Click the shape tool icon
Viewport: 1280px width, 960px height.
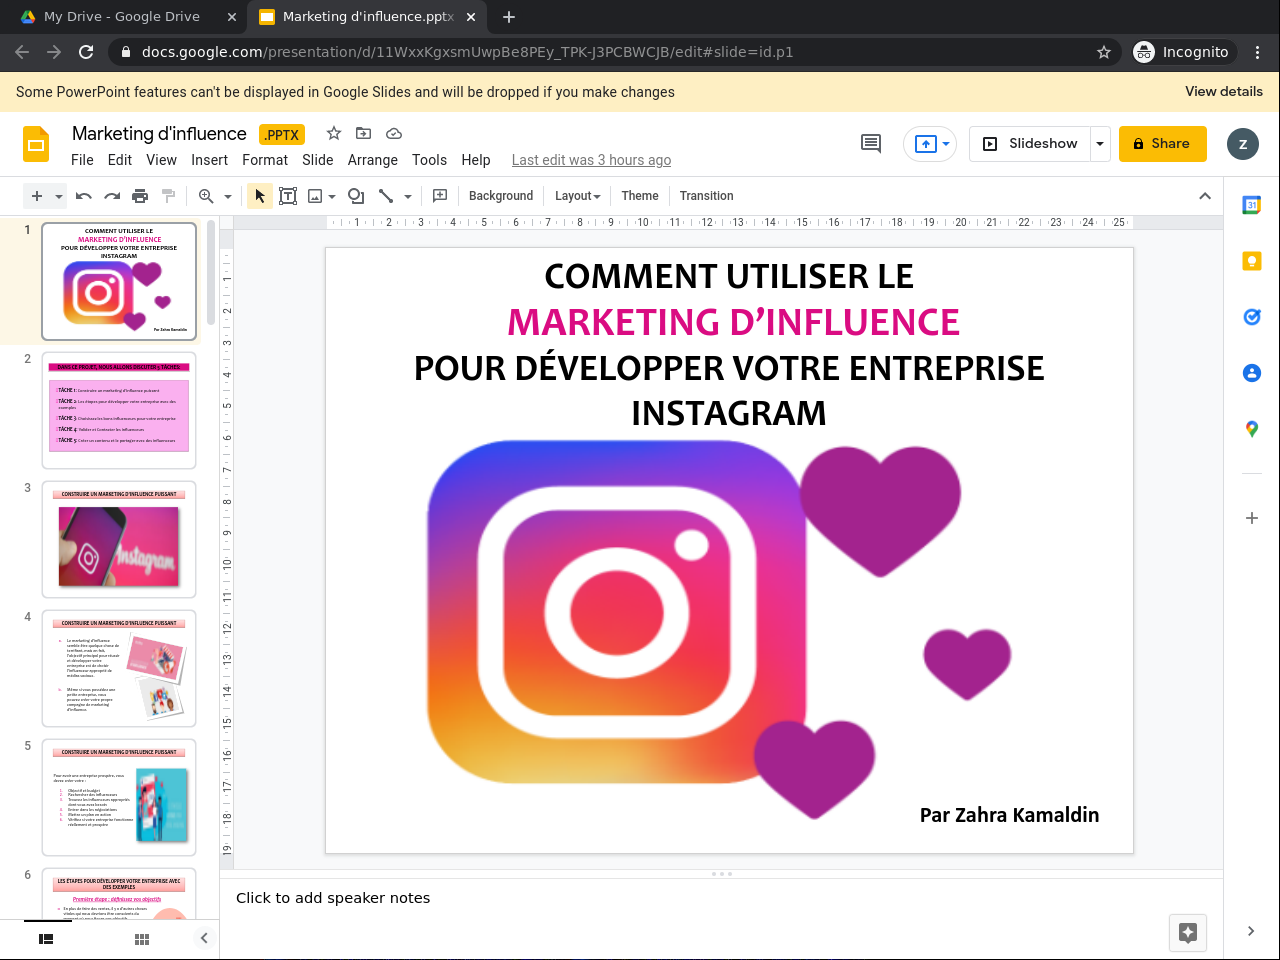[x=355, y=196]
